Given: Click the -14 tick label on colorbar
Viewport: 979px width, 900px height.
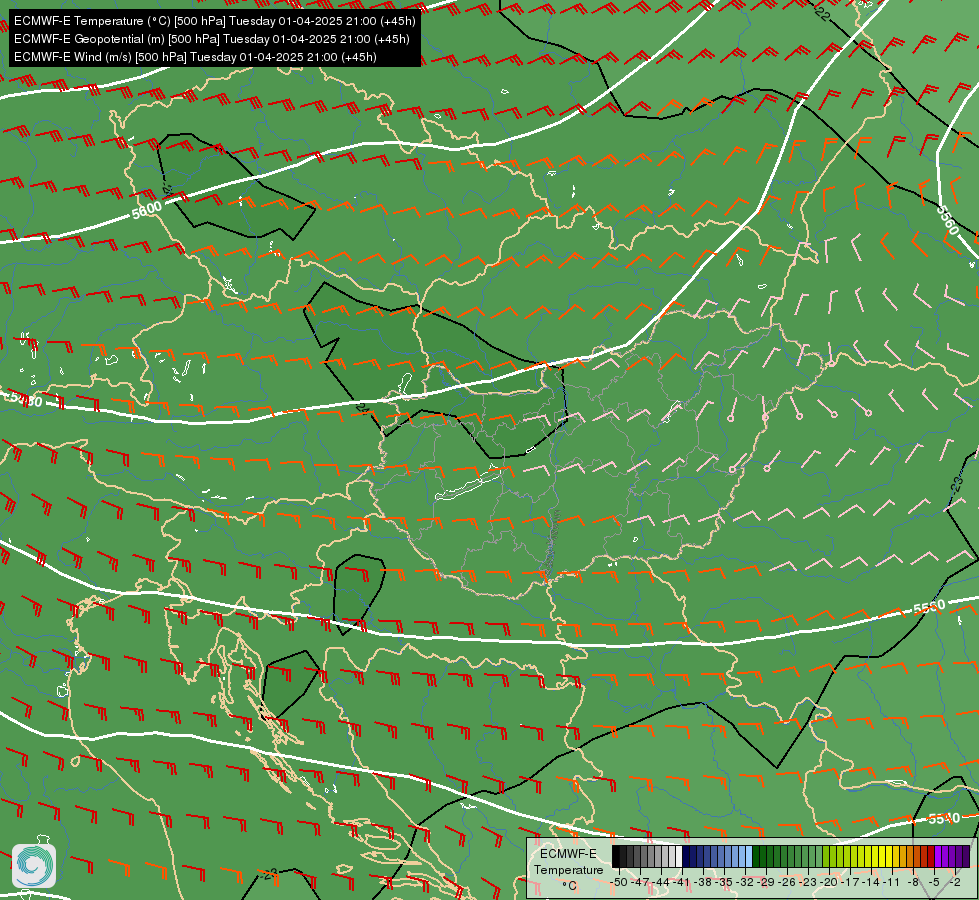Looking at the screenshot, I should (872, 882).
